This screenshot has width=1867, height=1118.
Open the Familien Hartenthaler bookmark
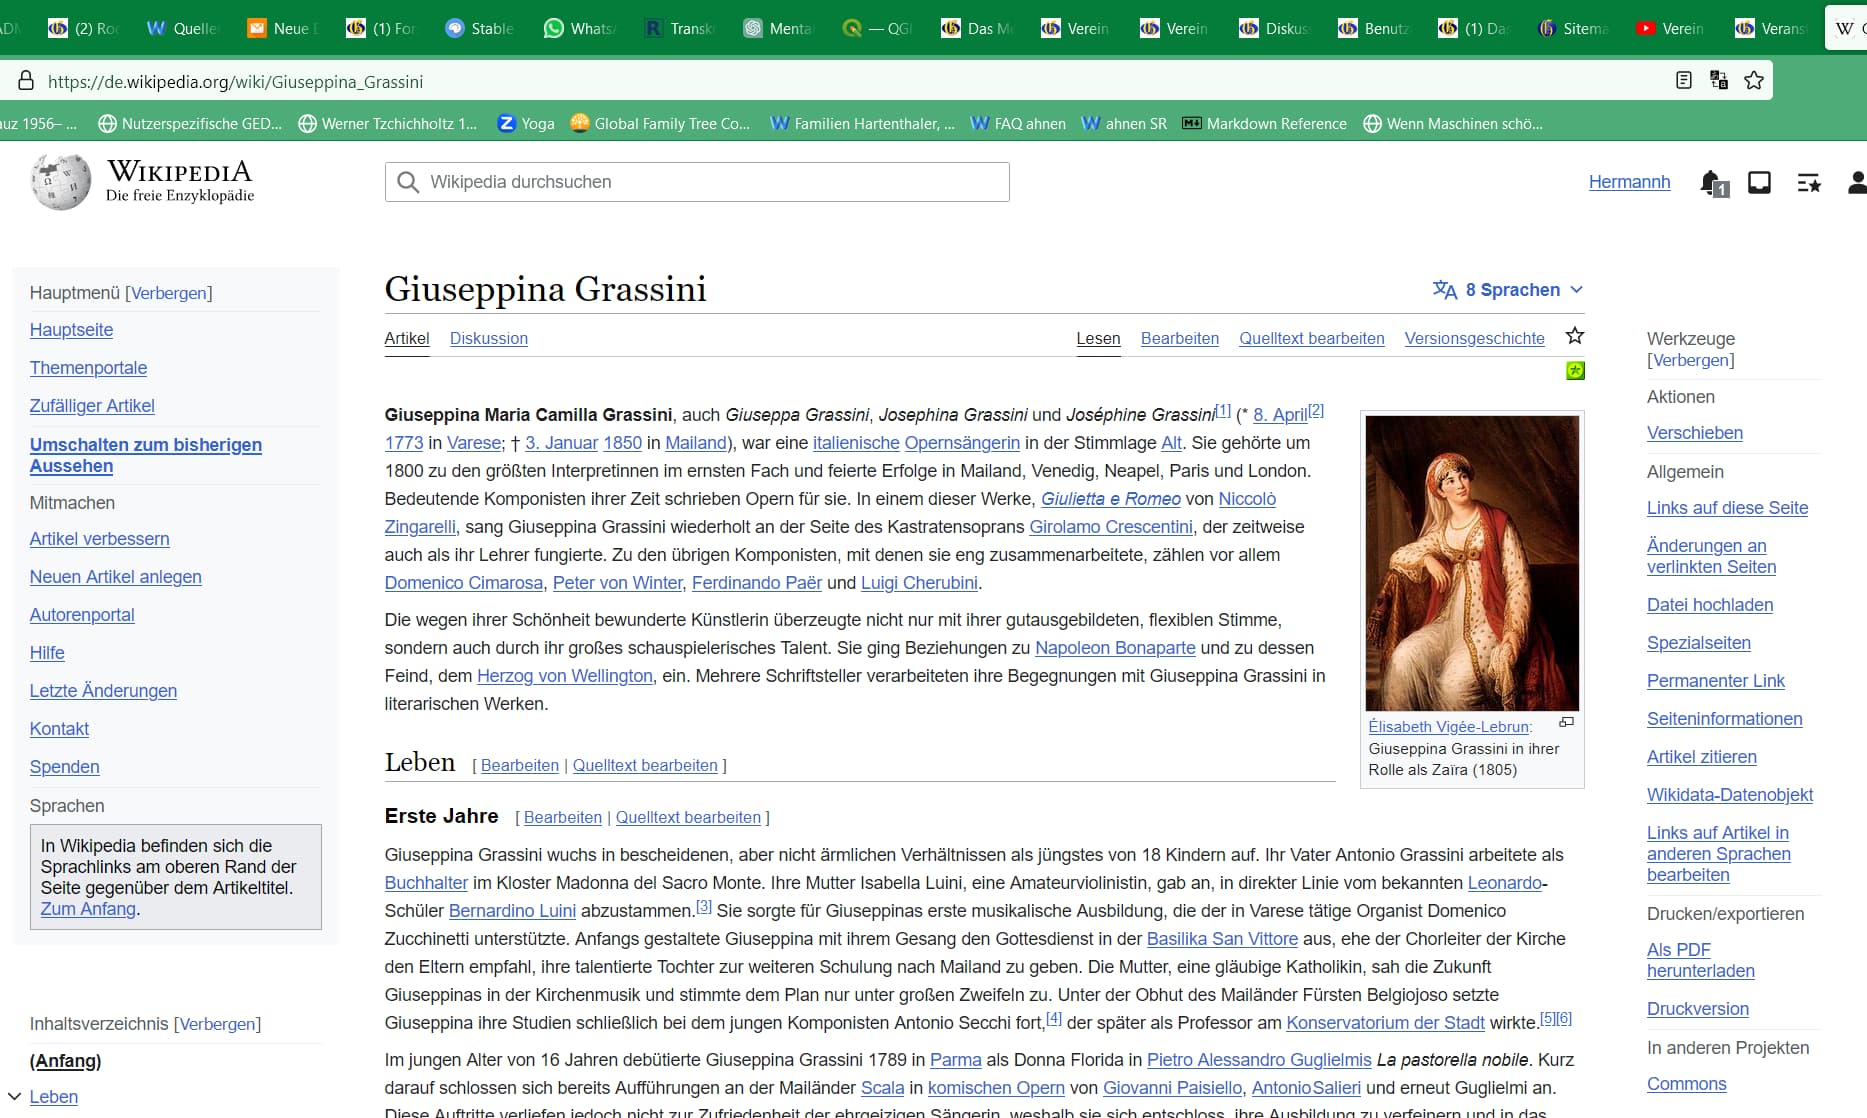862,123
